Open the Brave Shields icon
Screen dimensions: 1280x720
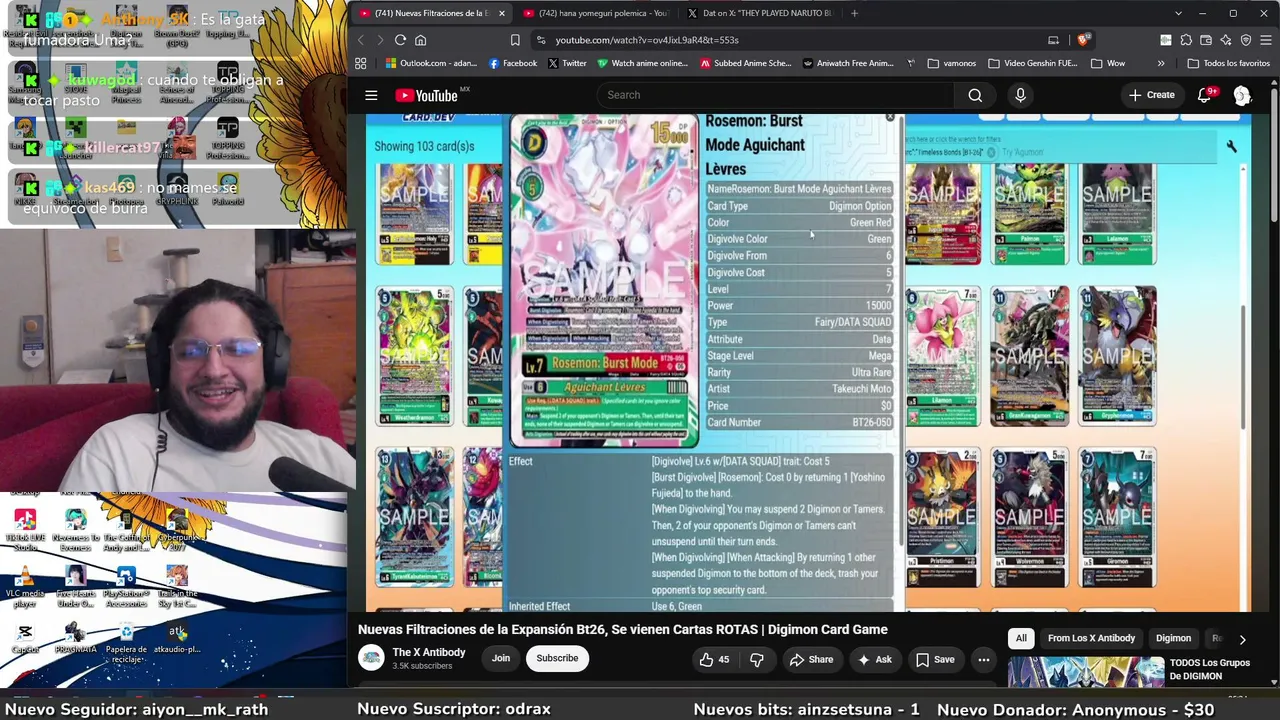point(1083,40)
